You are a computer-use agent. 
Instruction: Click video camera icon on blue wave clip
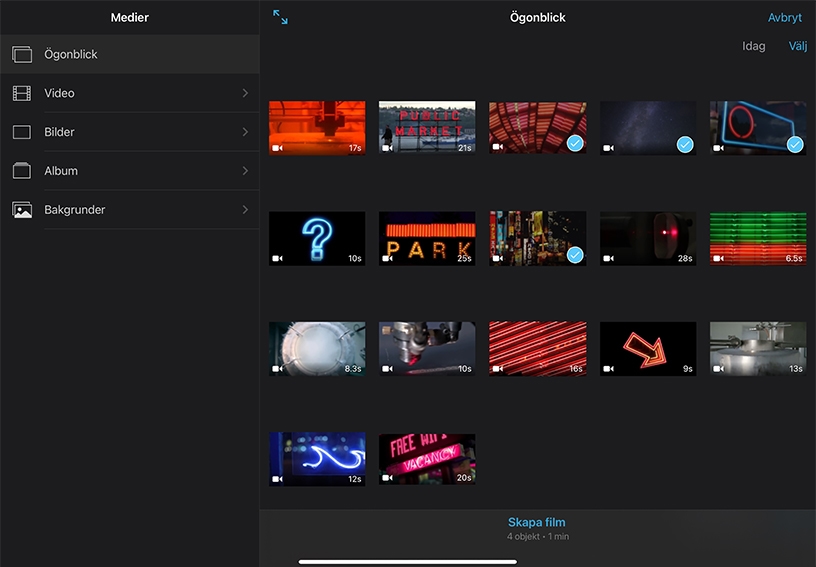(277, 479)
